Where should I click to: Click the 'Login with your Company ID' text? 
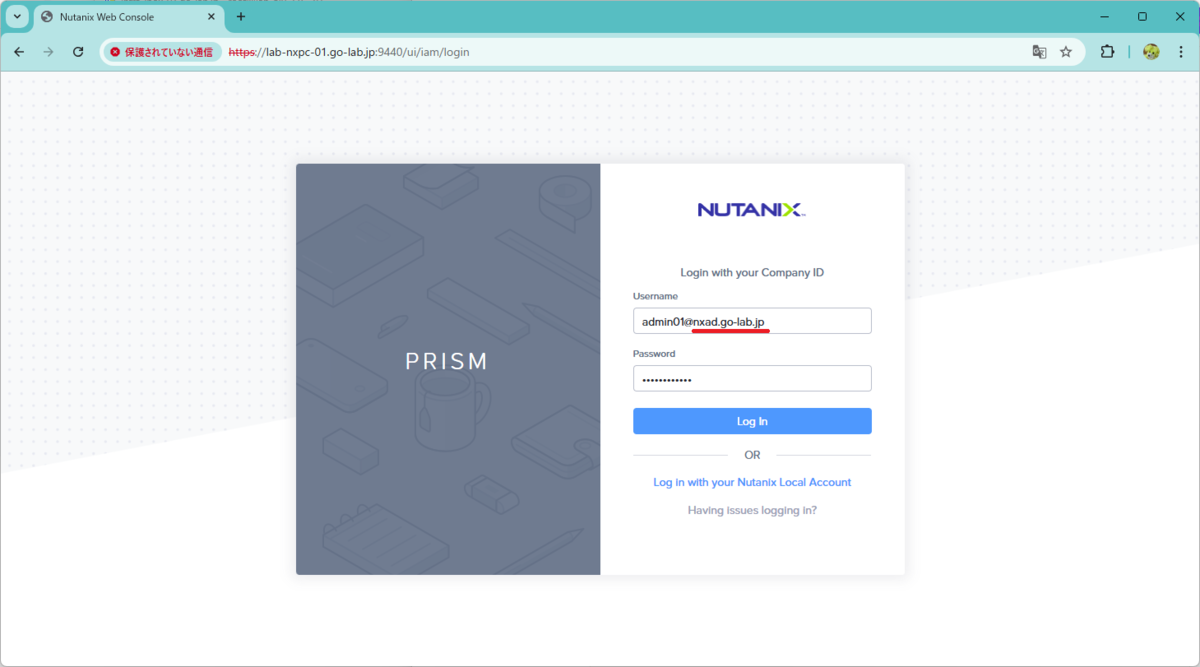coord(752,272)
